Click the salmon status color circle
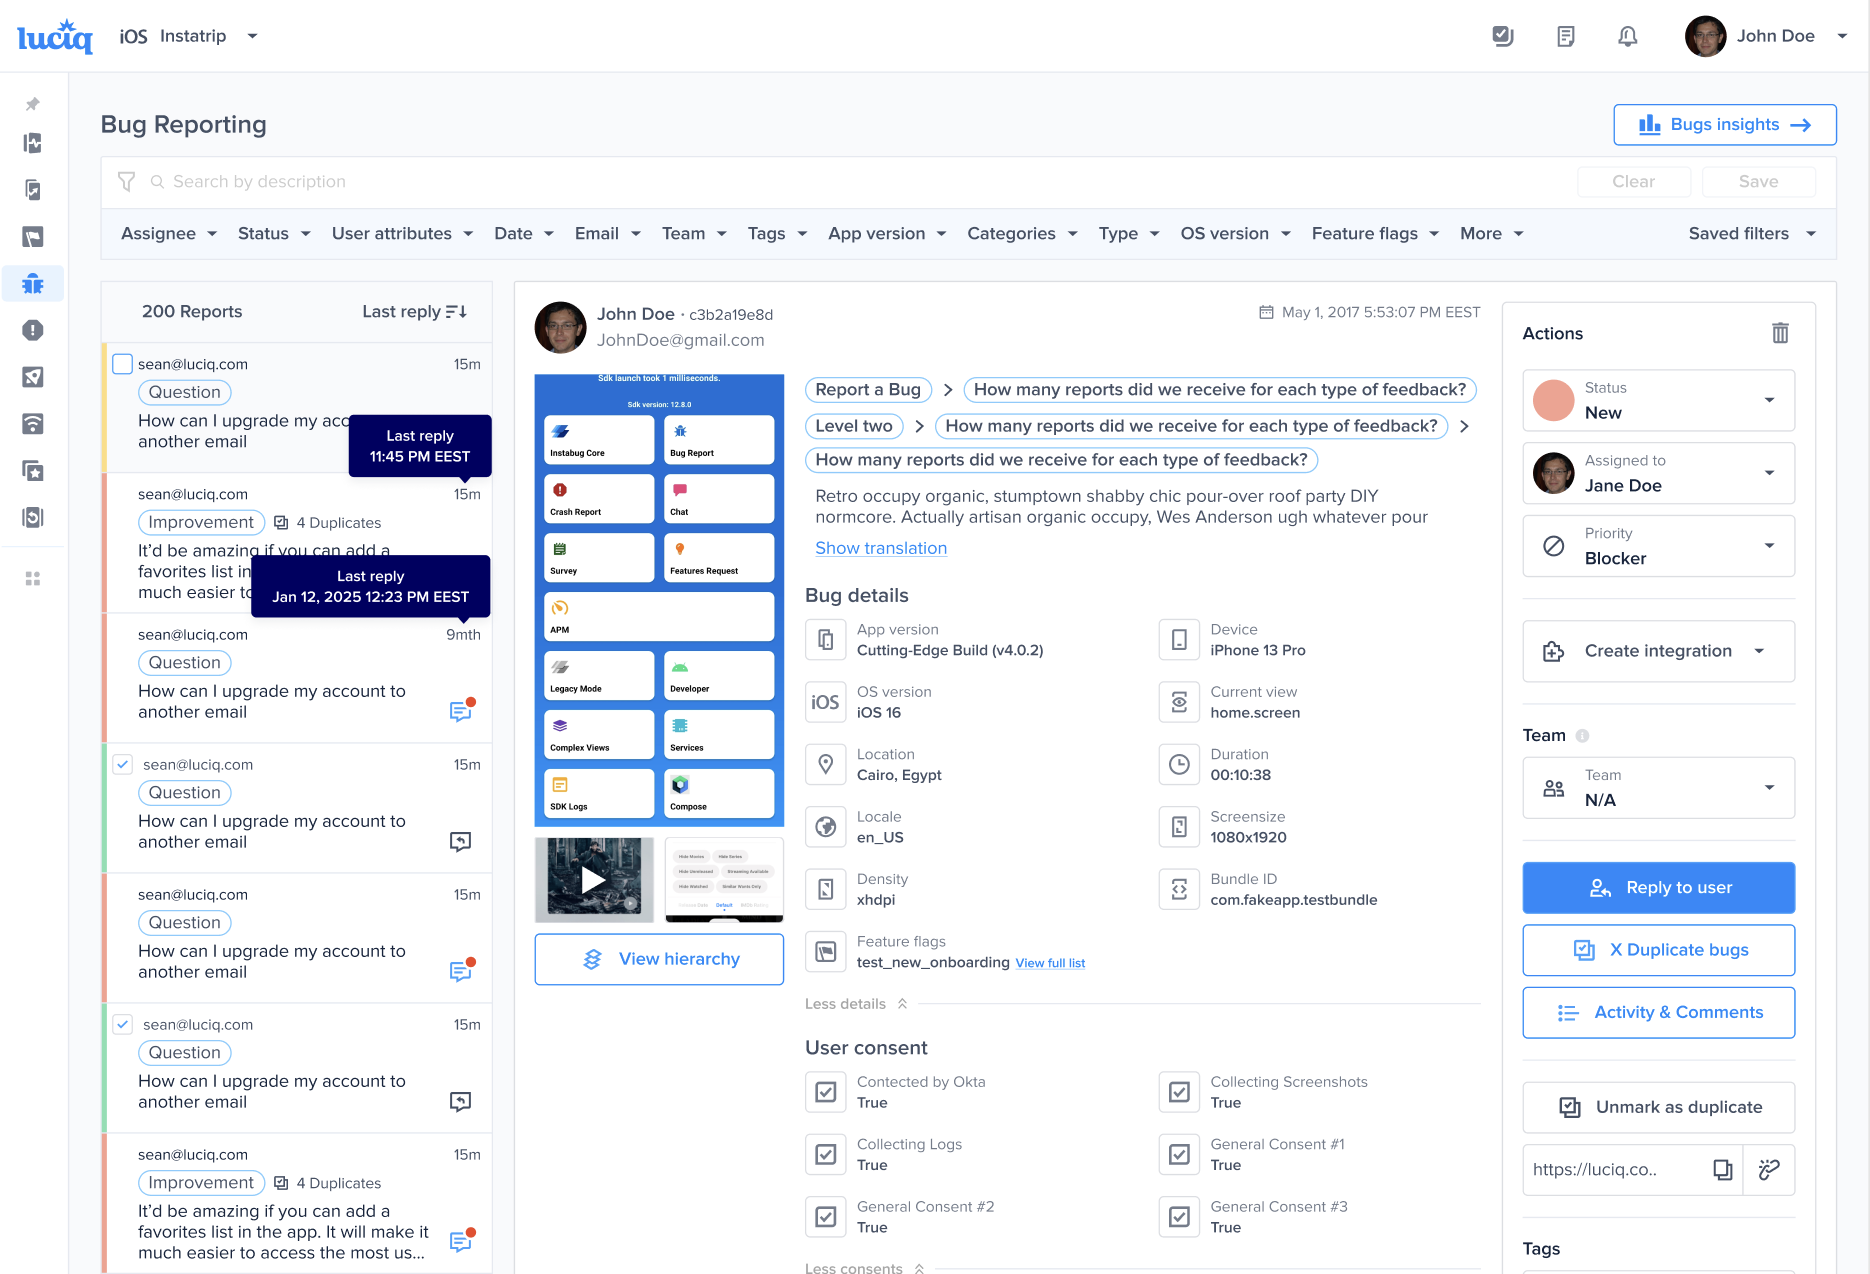Viewport: 1870px width, 1274px height. pos(1553,401)
